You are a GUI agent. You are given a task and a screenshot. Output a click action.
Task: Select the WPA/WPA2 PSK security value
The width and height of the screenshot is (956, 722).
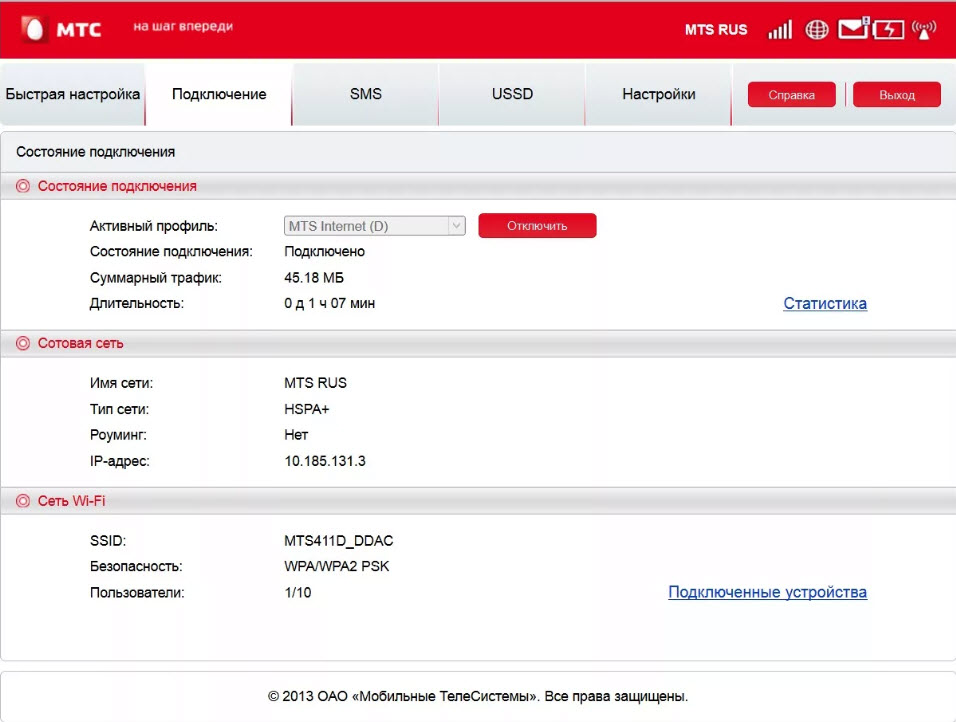pyautogui.click(x=337, y=567)
